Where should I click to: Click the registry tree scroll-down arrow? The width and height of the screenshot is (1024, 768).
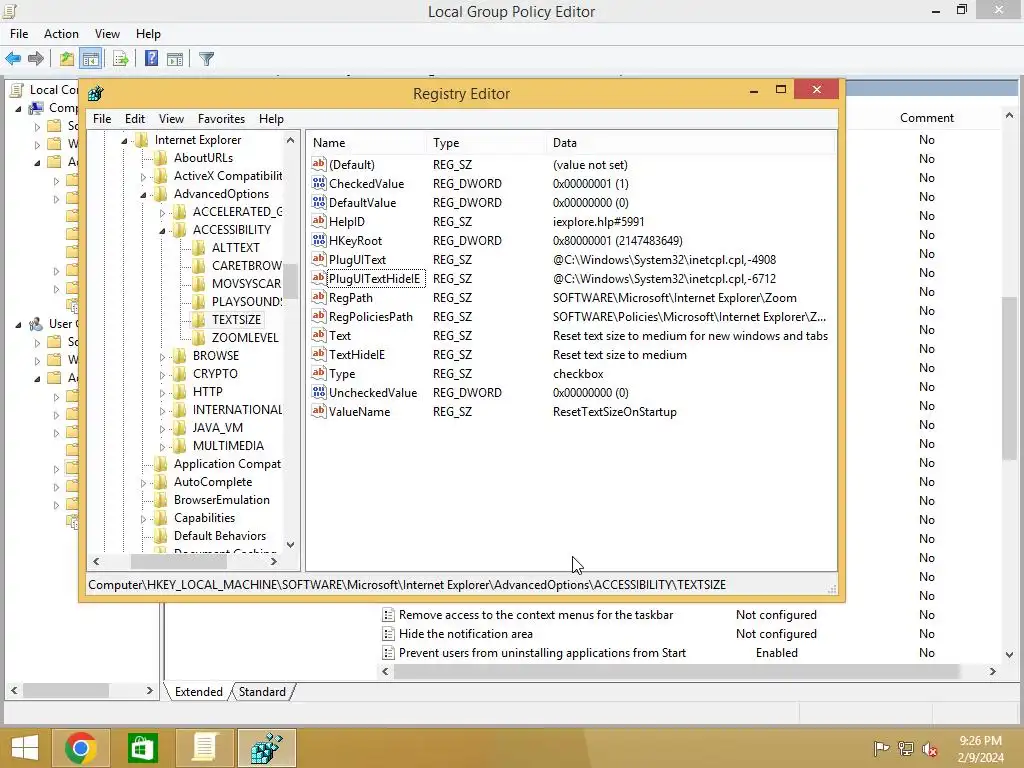(x=291, y=545)
